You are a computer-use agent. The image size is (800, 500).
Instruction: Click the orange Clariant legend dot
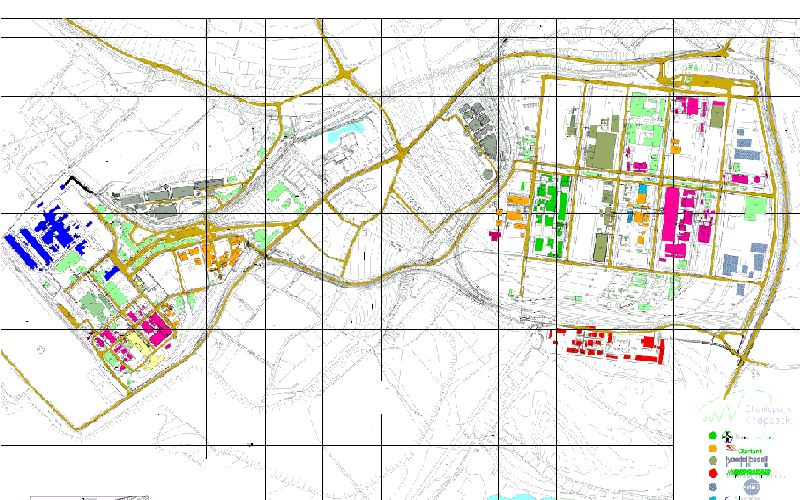pos(713,448)
